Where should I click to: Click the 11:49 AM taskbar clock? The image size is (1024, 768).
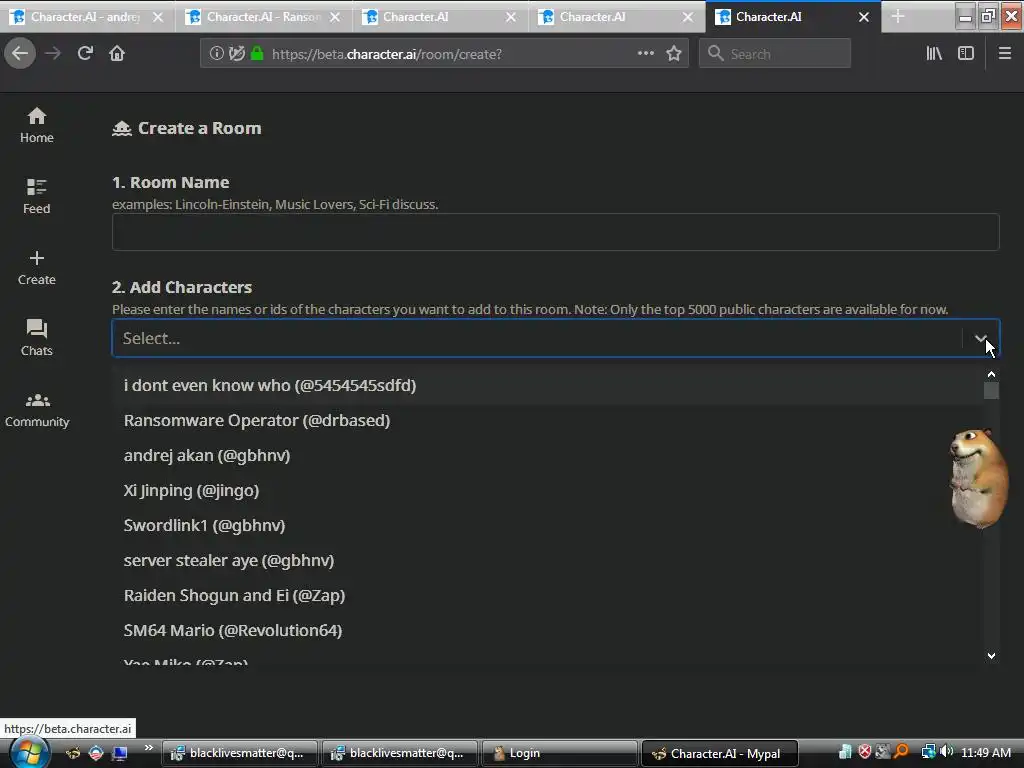(985, 753)
